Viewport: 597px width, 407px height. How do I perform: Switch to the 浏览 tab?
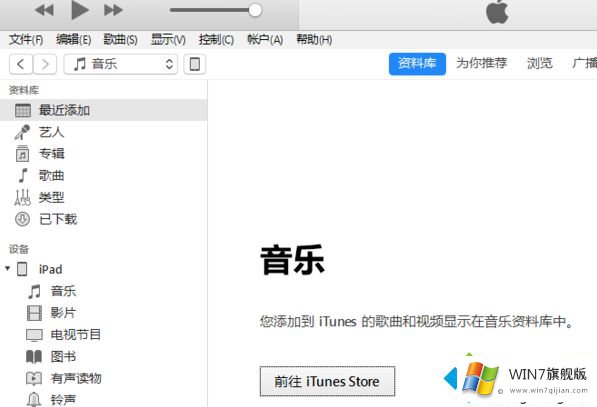pos(540,63)
